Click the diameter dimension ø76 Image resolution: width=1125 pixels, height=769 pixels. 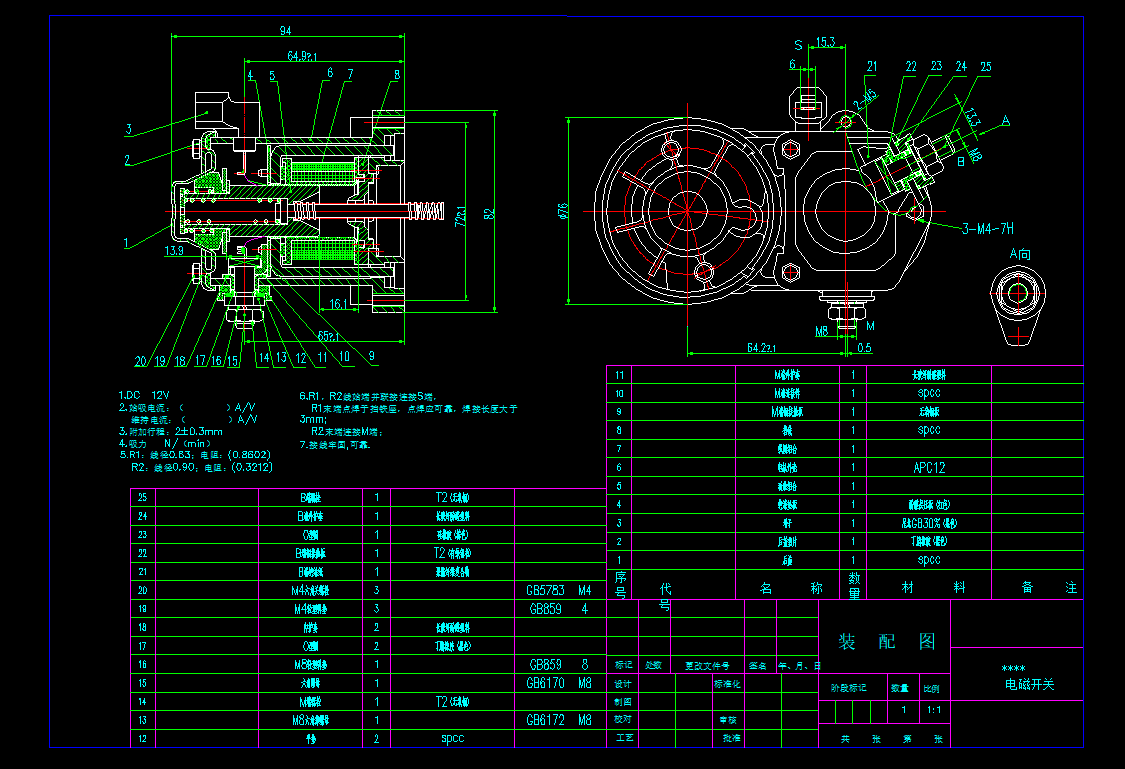(x=562, y=211)
